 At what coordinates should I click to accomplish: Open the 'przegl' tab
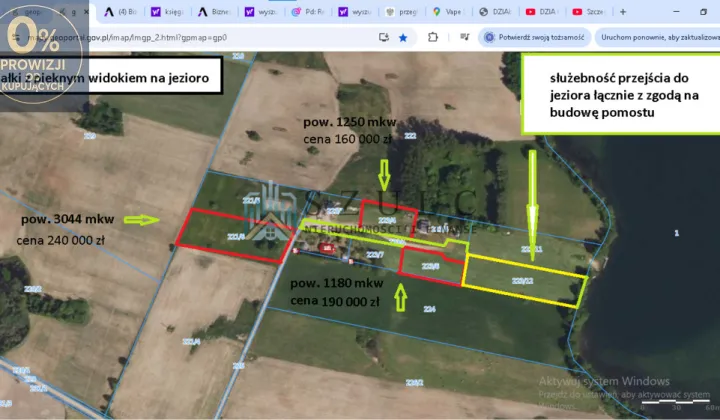pyautogui.click(x=402, y=12)
